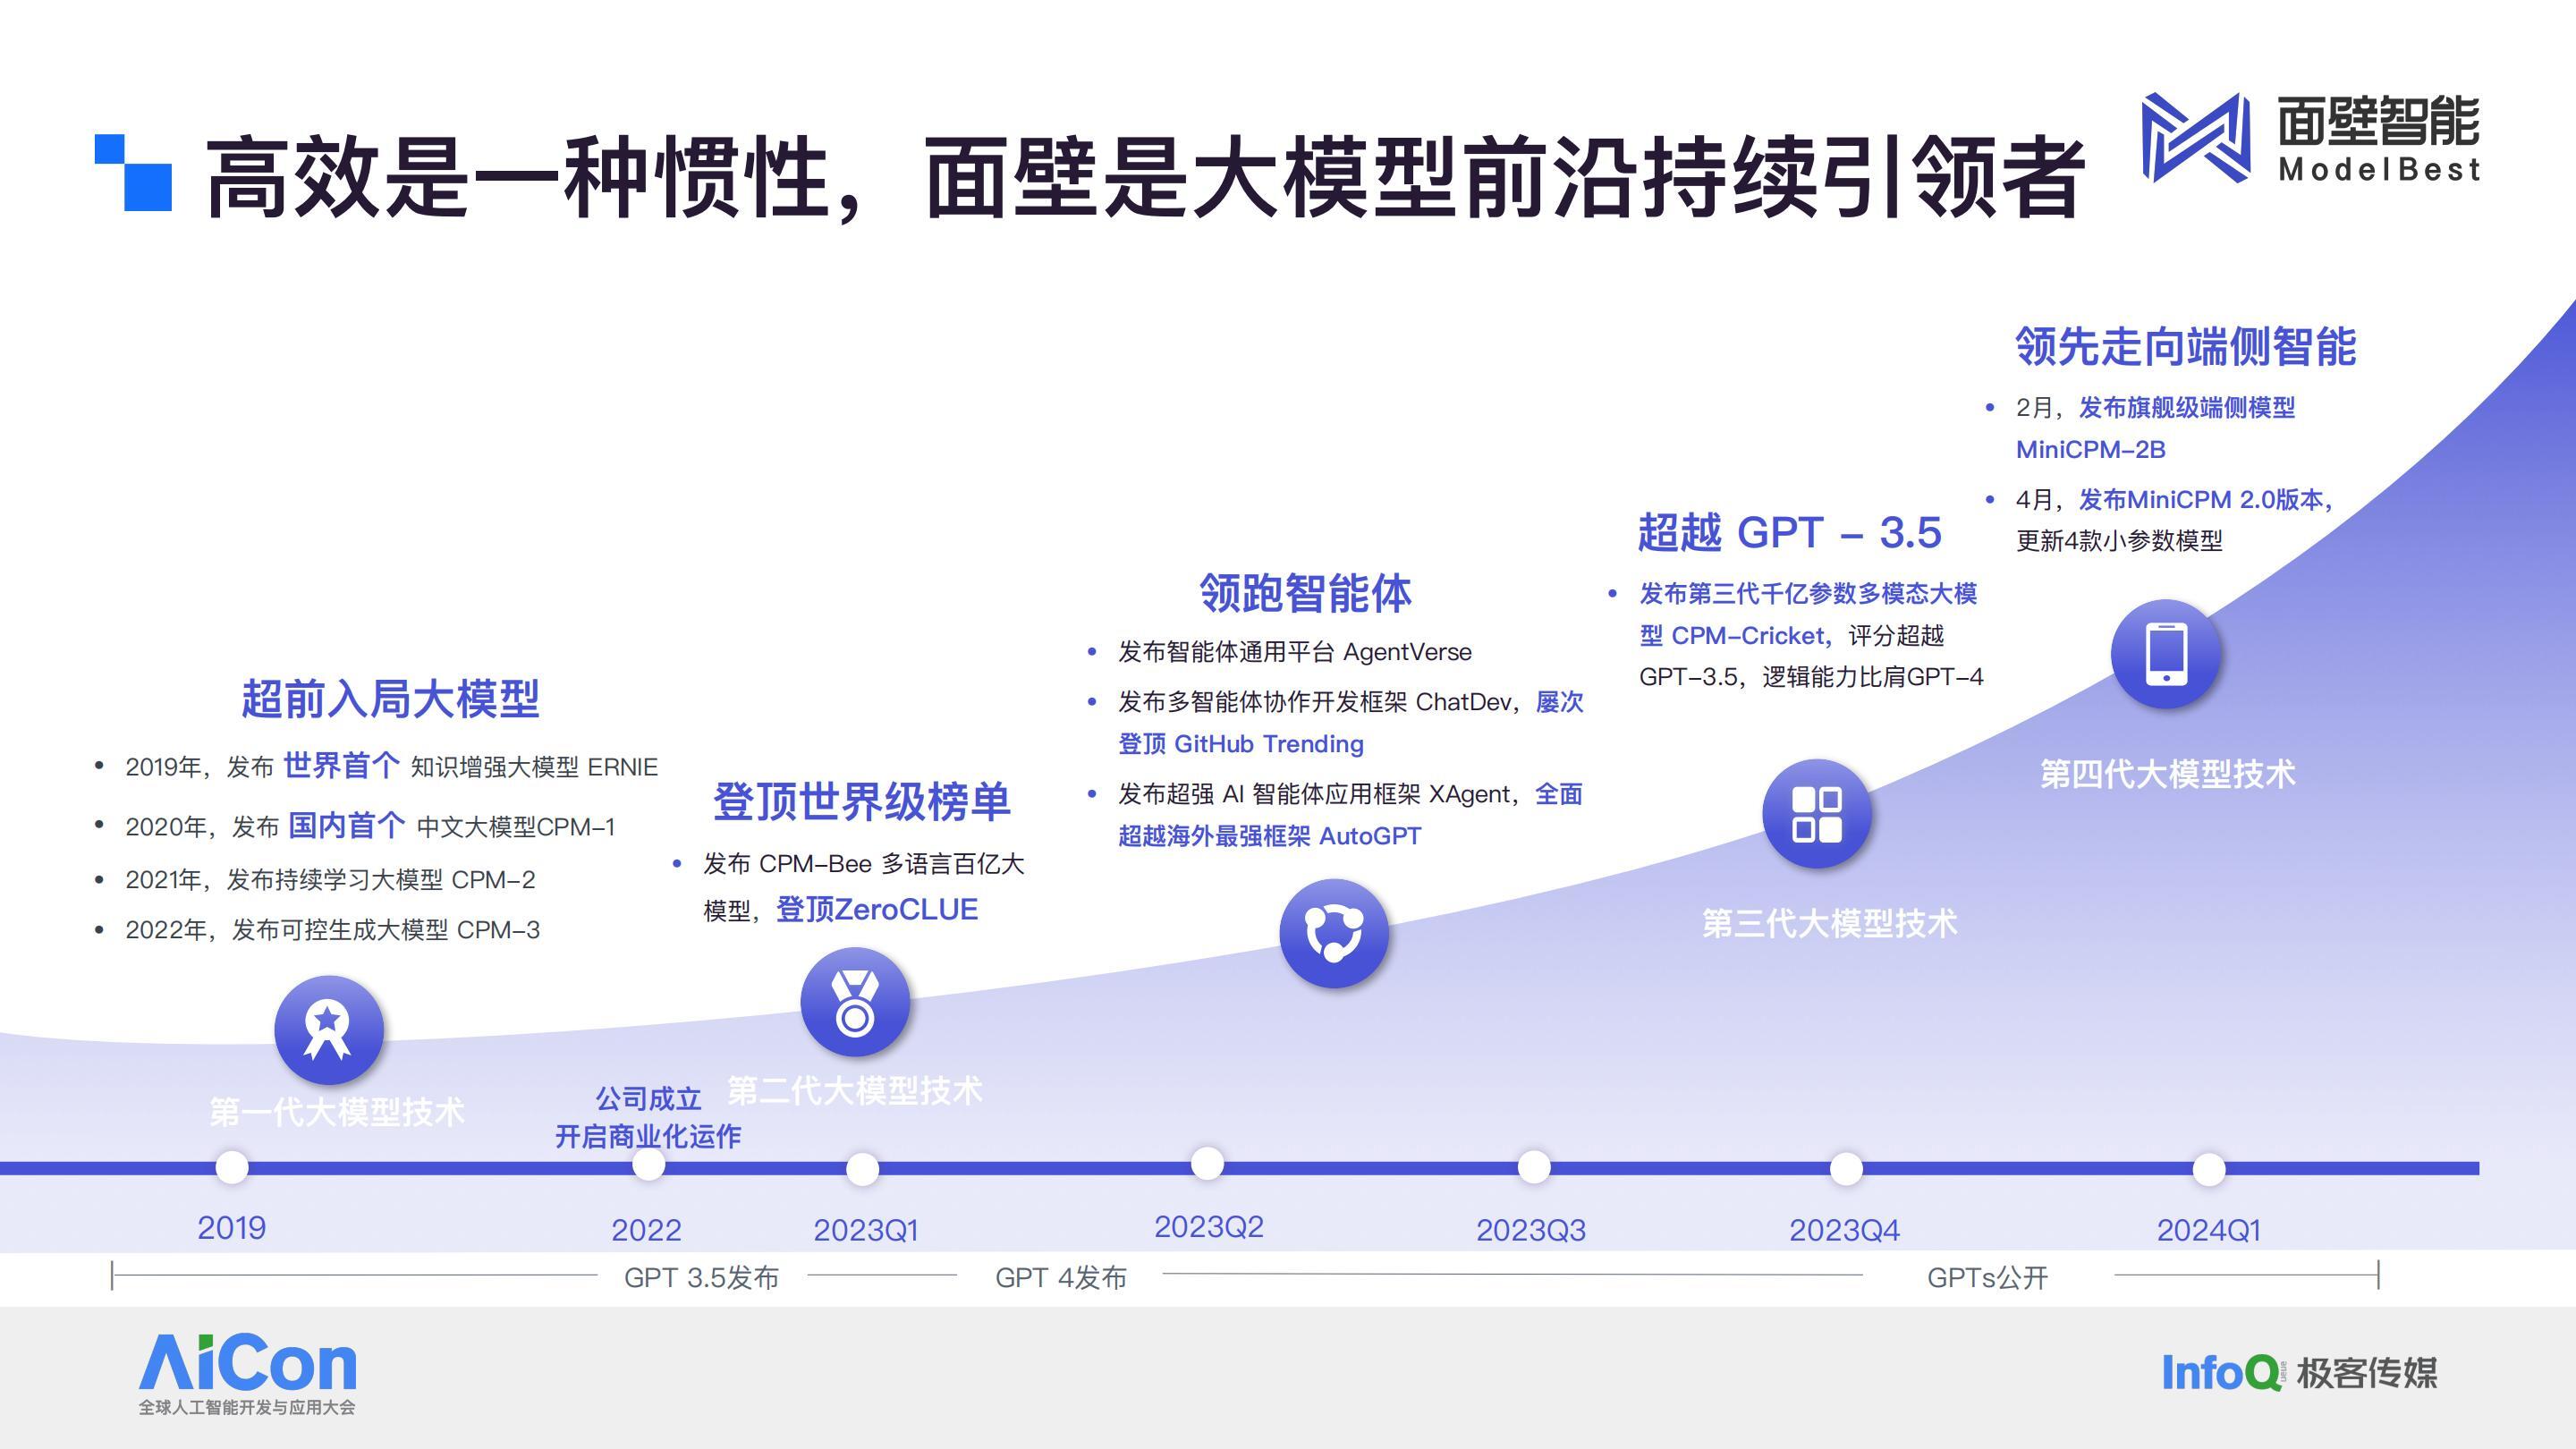Click the year label 2019
Screen dimensions: 2576x1449
[231, 1228]
